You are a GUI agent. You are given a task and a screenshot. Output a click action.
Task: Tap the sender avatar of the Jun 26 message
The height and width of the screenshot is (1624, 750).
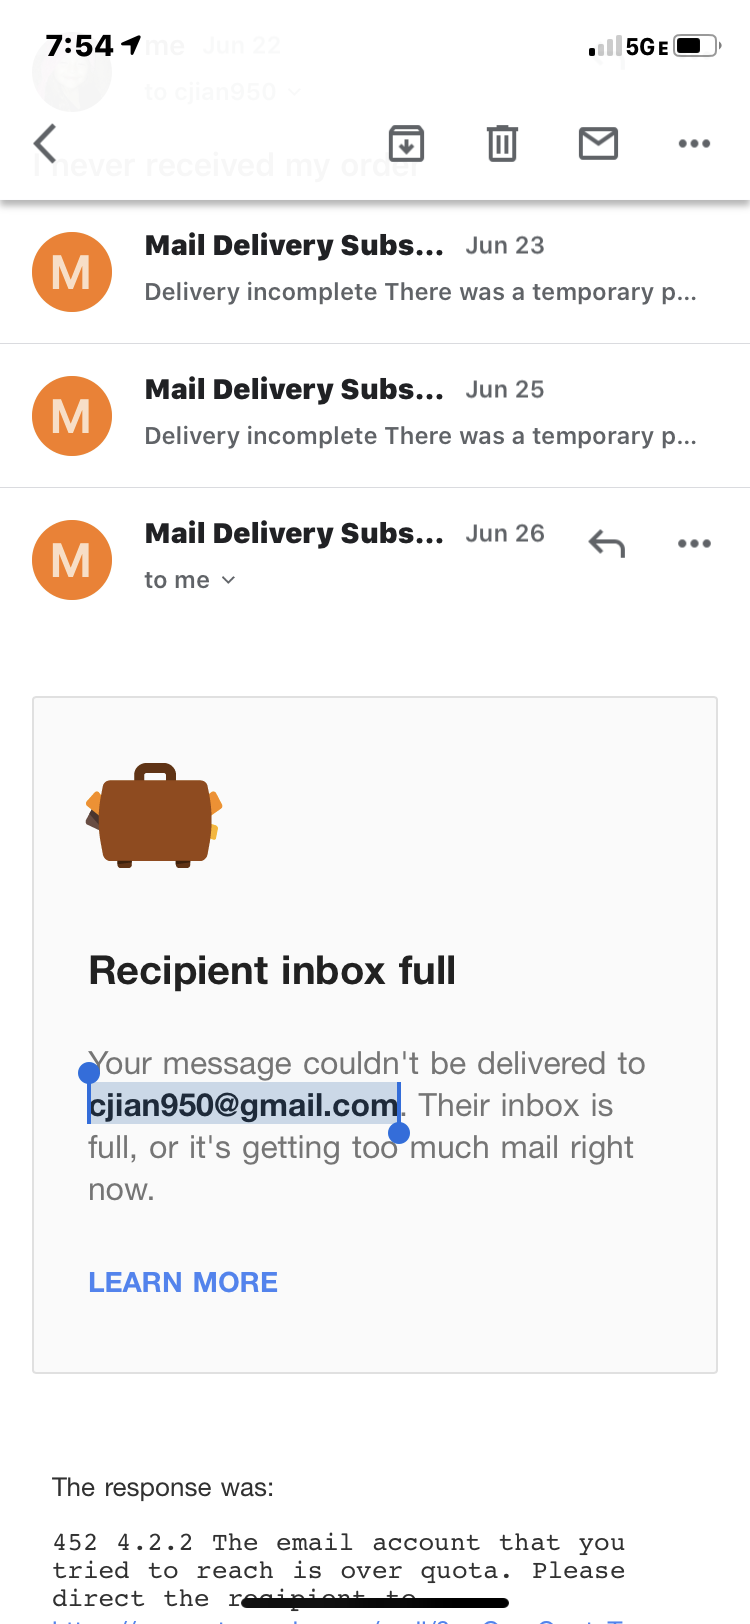point(72,560)
